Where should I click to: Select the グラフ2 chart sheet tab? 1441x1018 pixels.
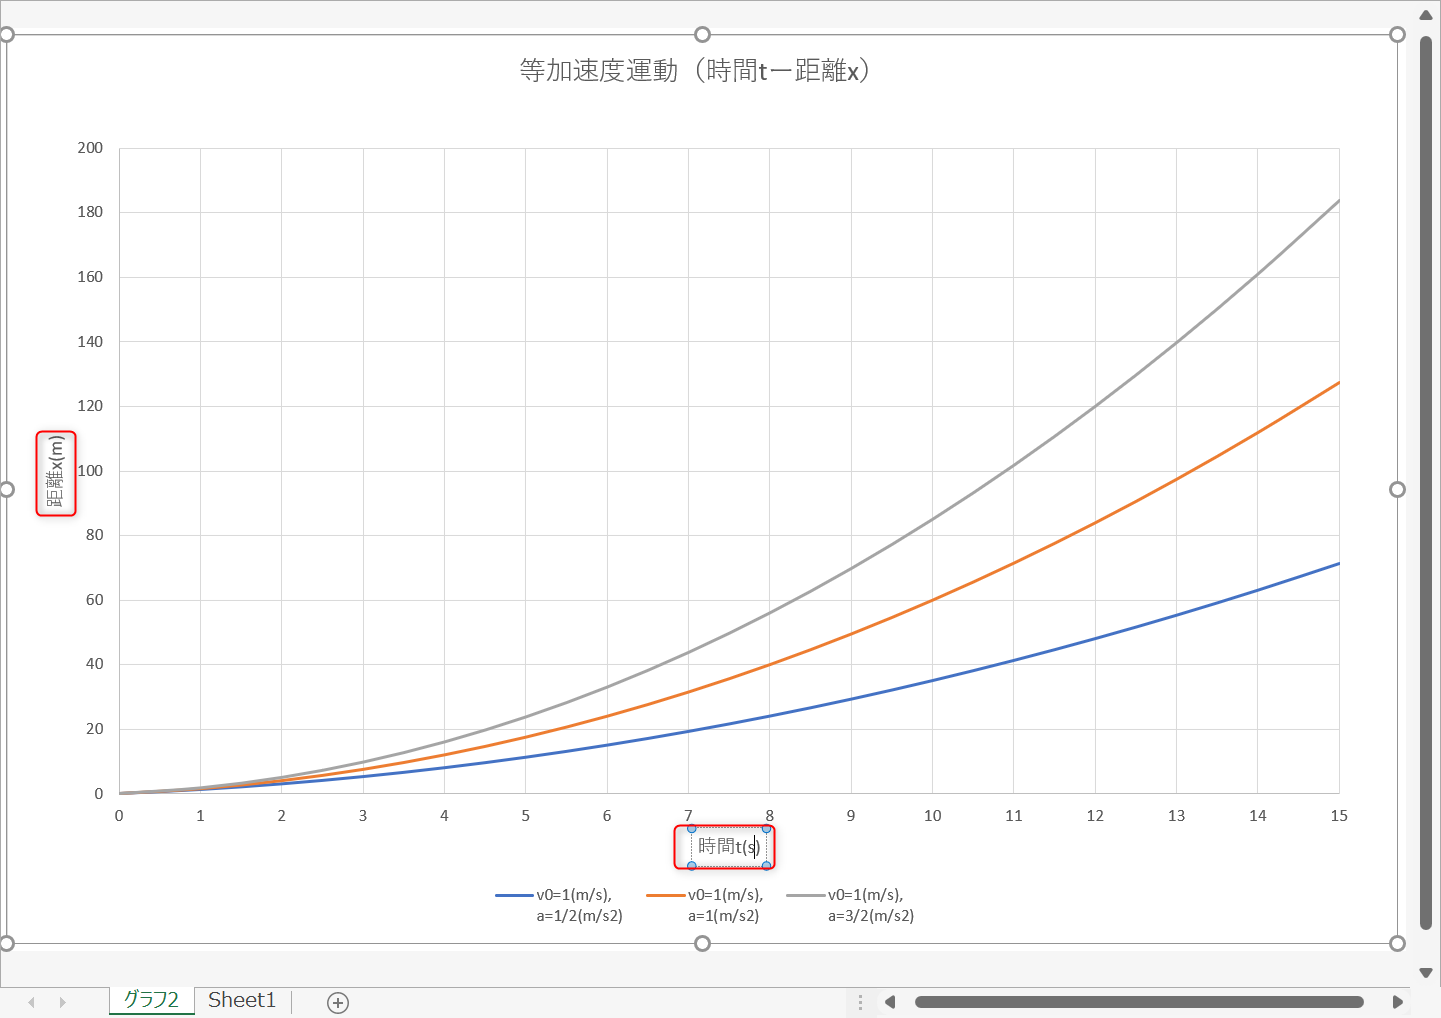click(x=151, y=1000)
